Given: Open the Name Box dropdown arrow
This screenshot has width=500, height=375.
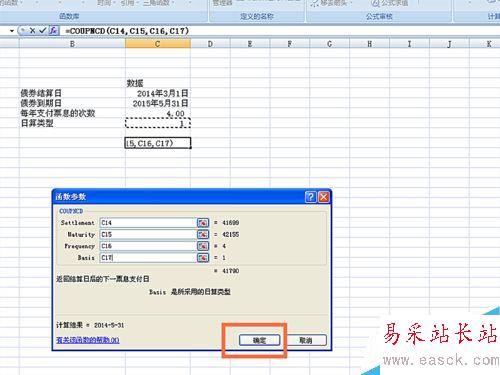Looking at the screenshot, I should 12,31.
